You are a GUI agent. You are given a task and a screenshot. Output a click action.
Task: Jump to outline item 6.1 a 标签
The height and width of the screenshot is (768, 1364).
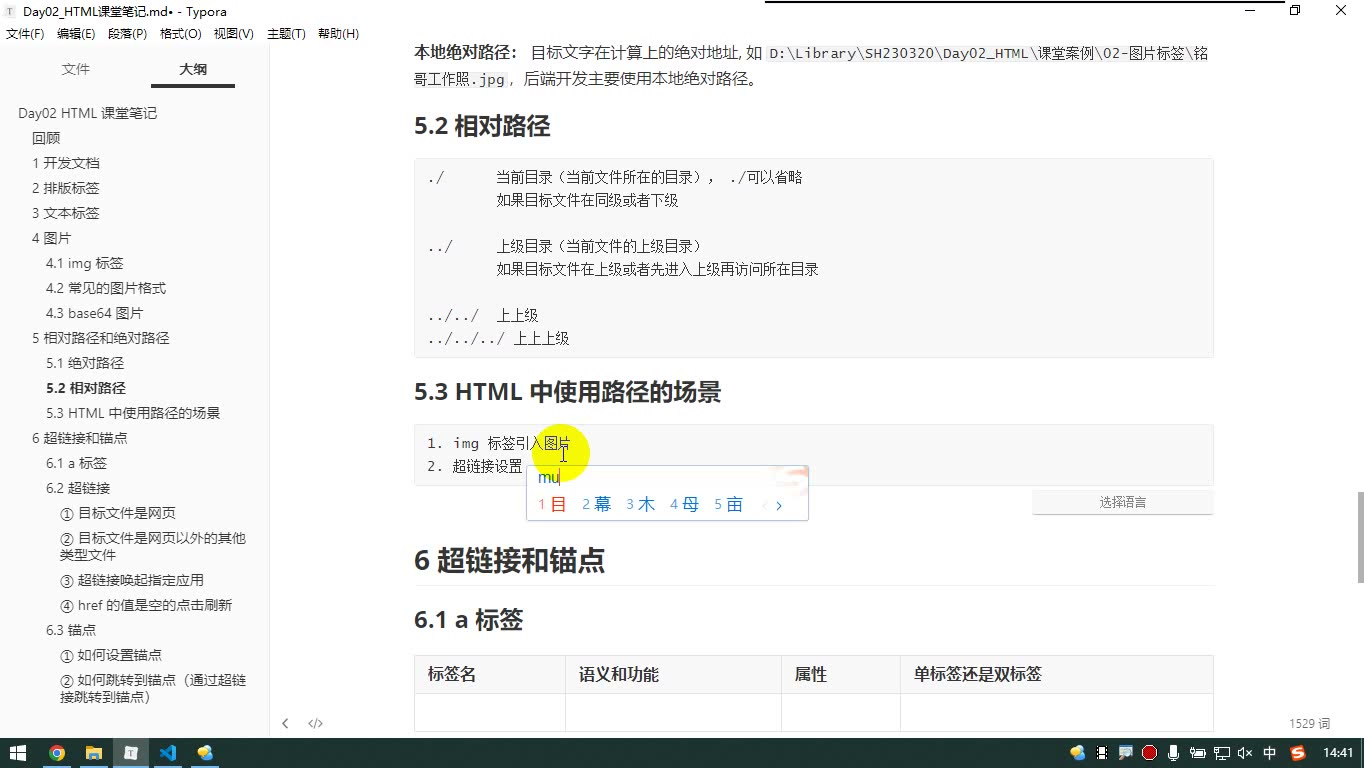click(x=76, y=463)
